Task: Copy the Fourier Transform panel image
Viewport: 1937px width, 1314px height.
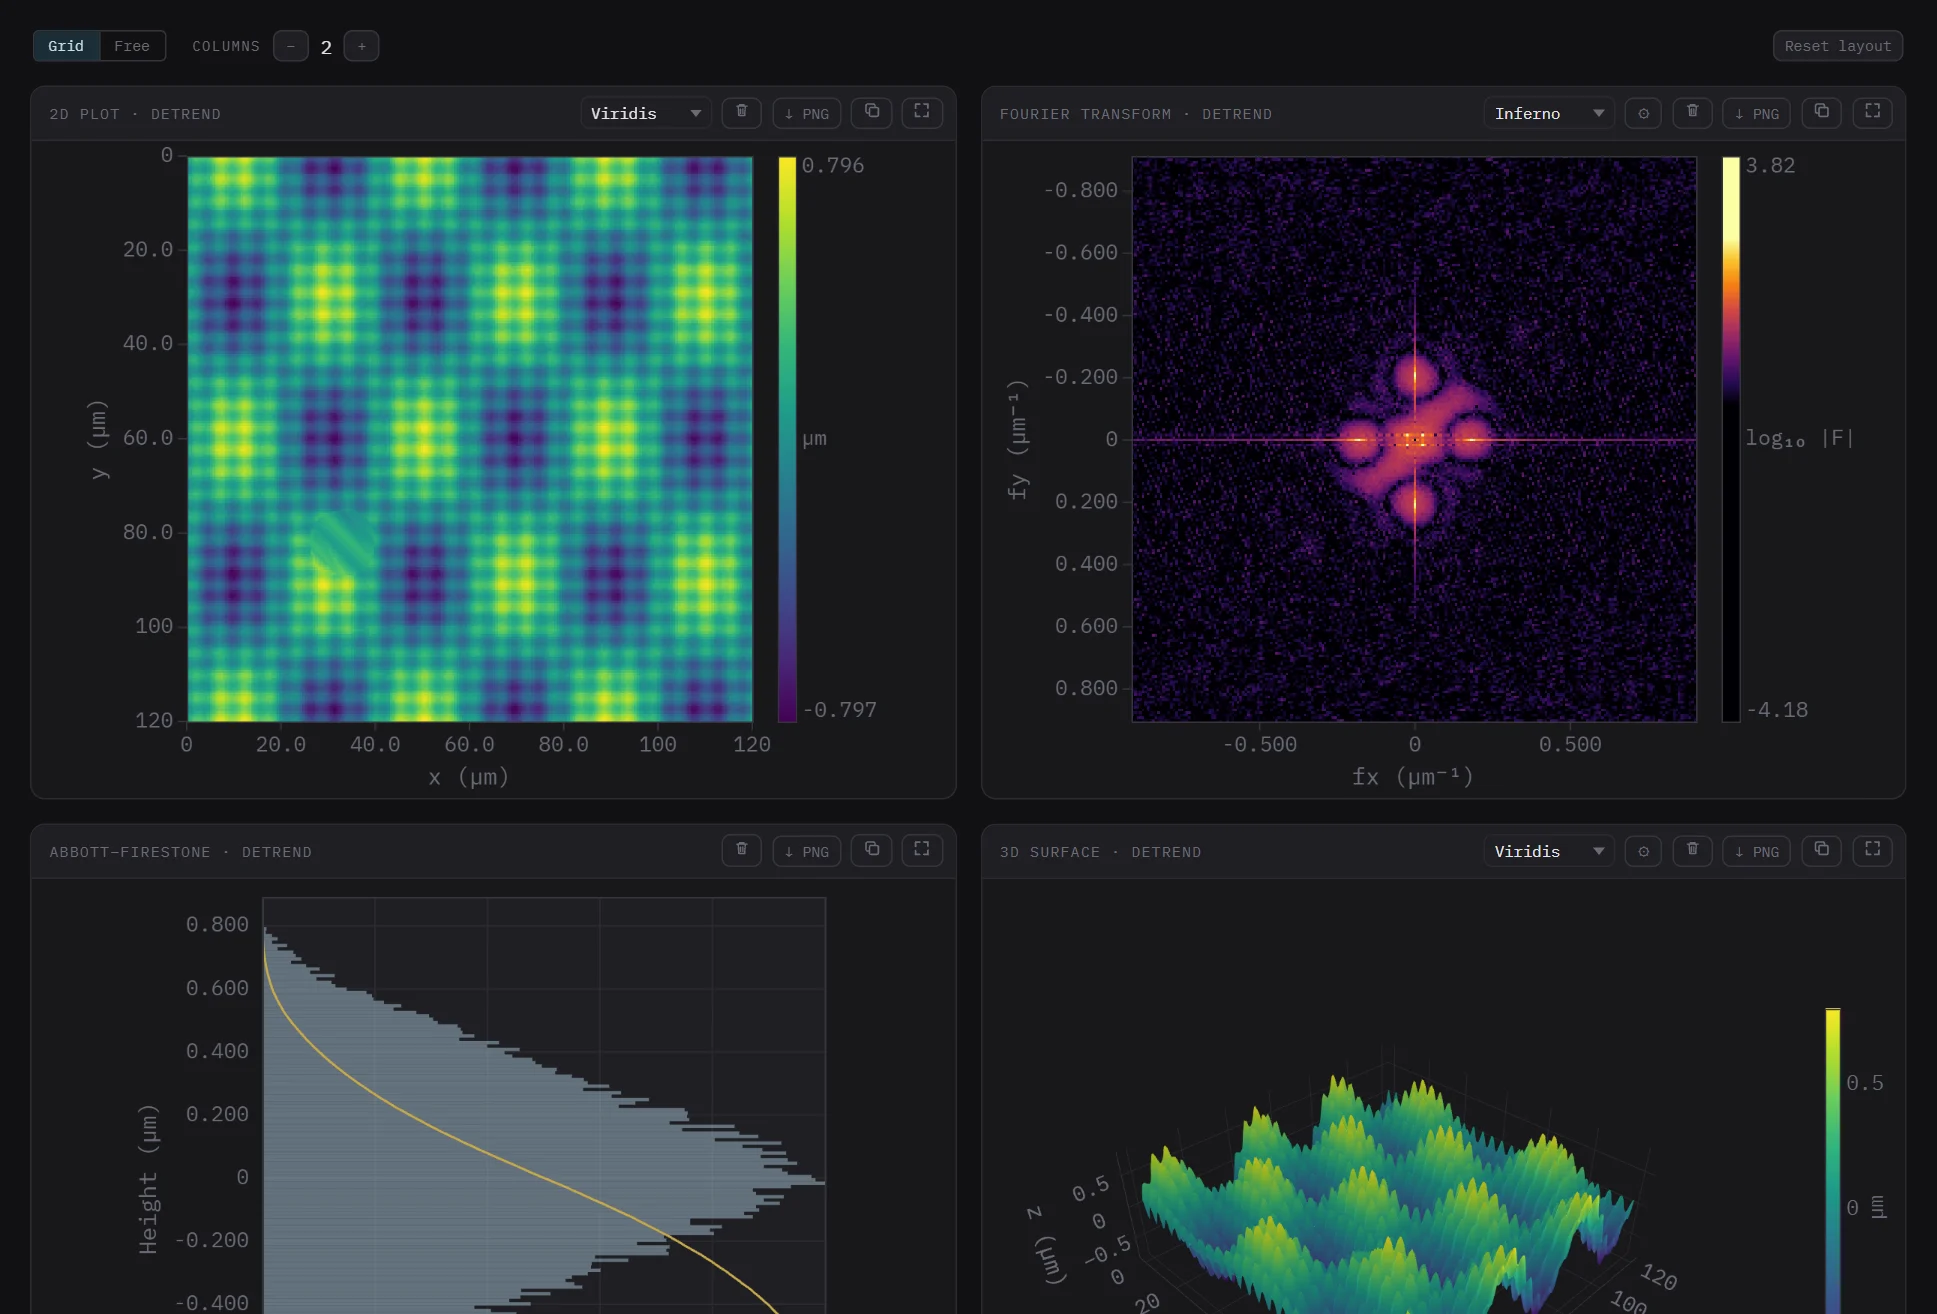Action: pos(1821,113)
